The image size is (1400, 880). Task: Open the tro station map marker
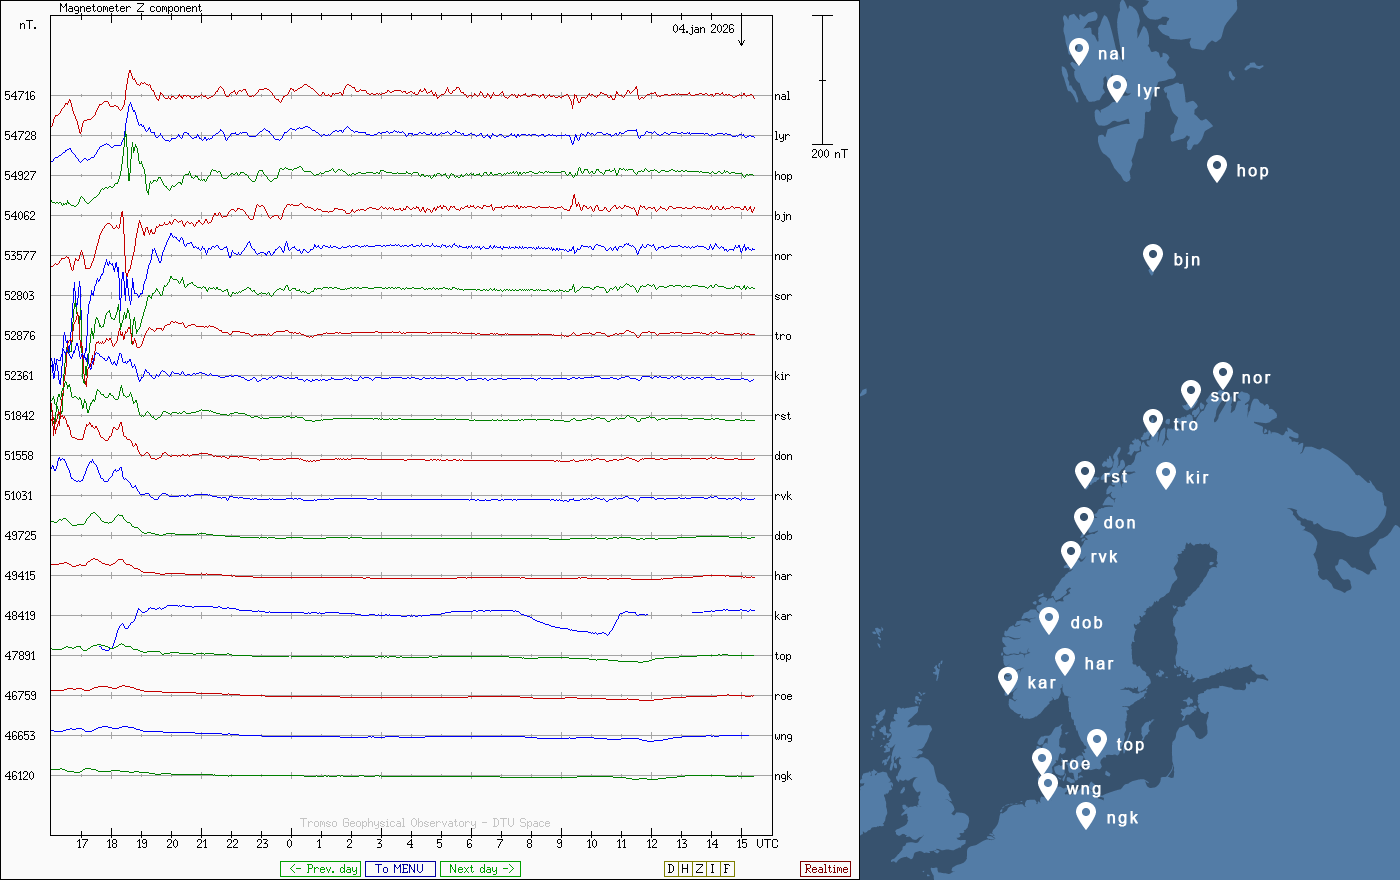click(1153, 422)
